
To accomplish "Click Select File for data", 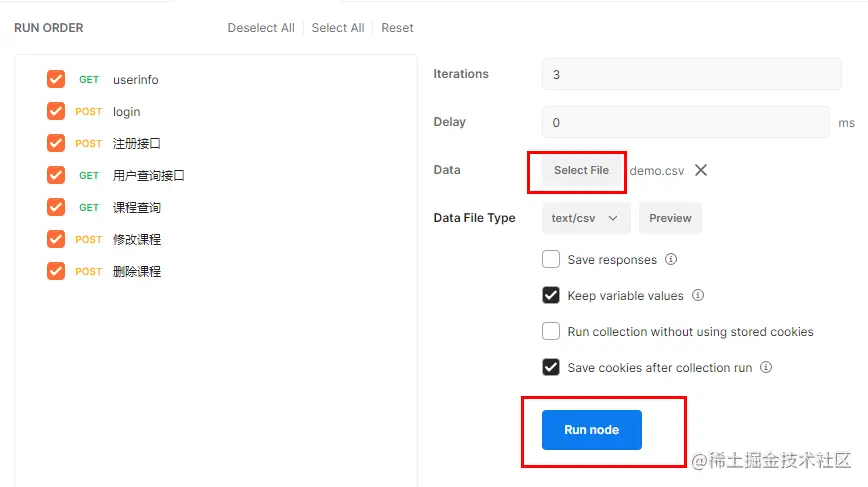I will (581, 171).
